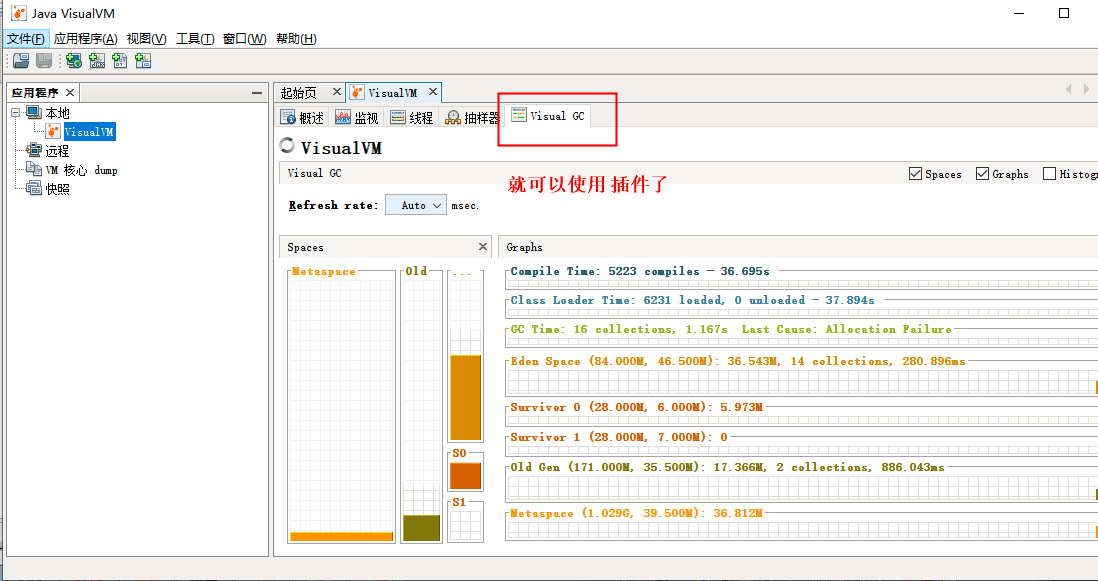1098x581 pixels.
Task: Open the 帮助 menu
Action: click(296, 38)
